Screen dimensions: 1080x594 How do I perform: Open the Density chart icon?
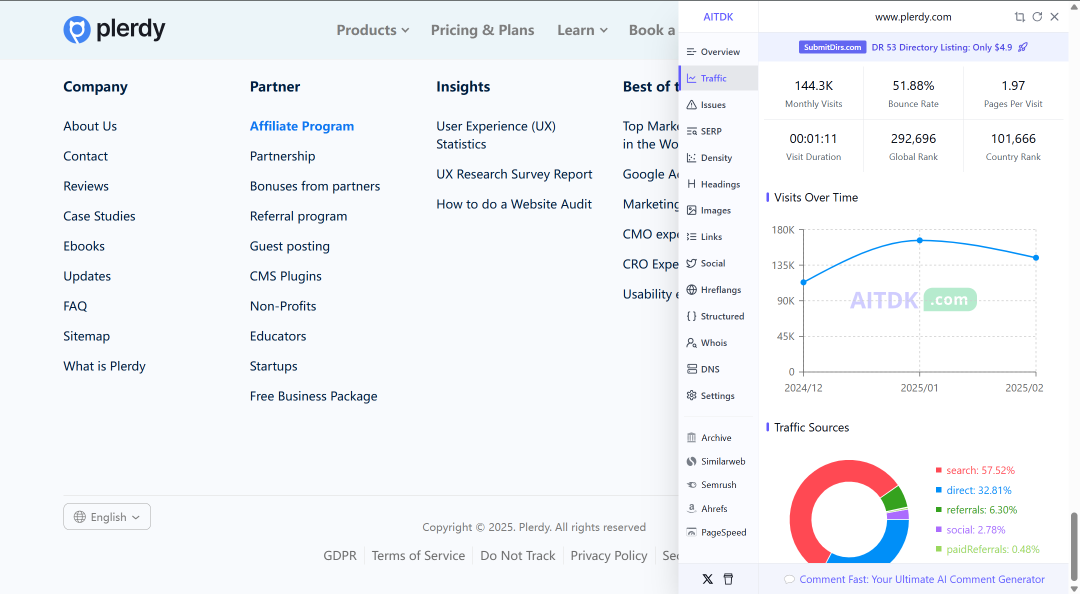[692, 158]
